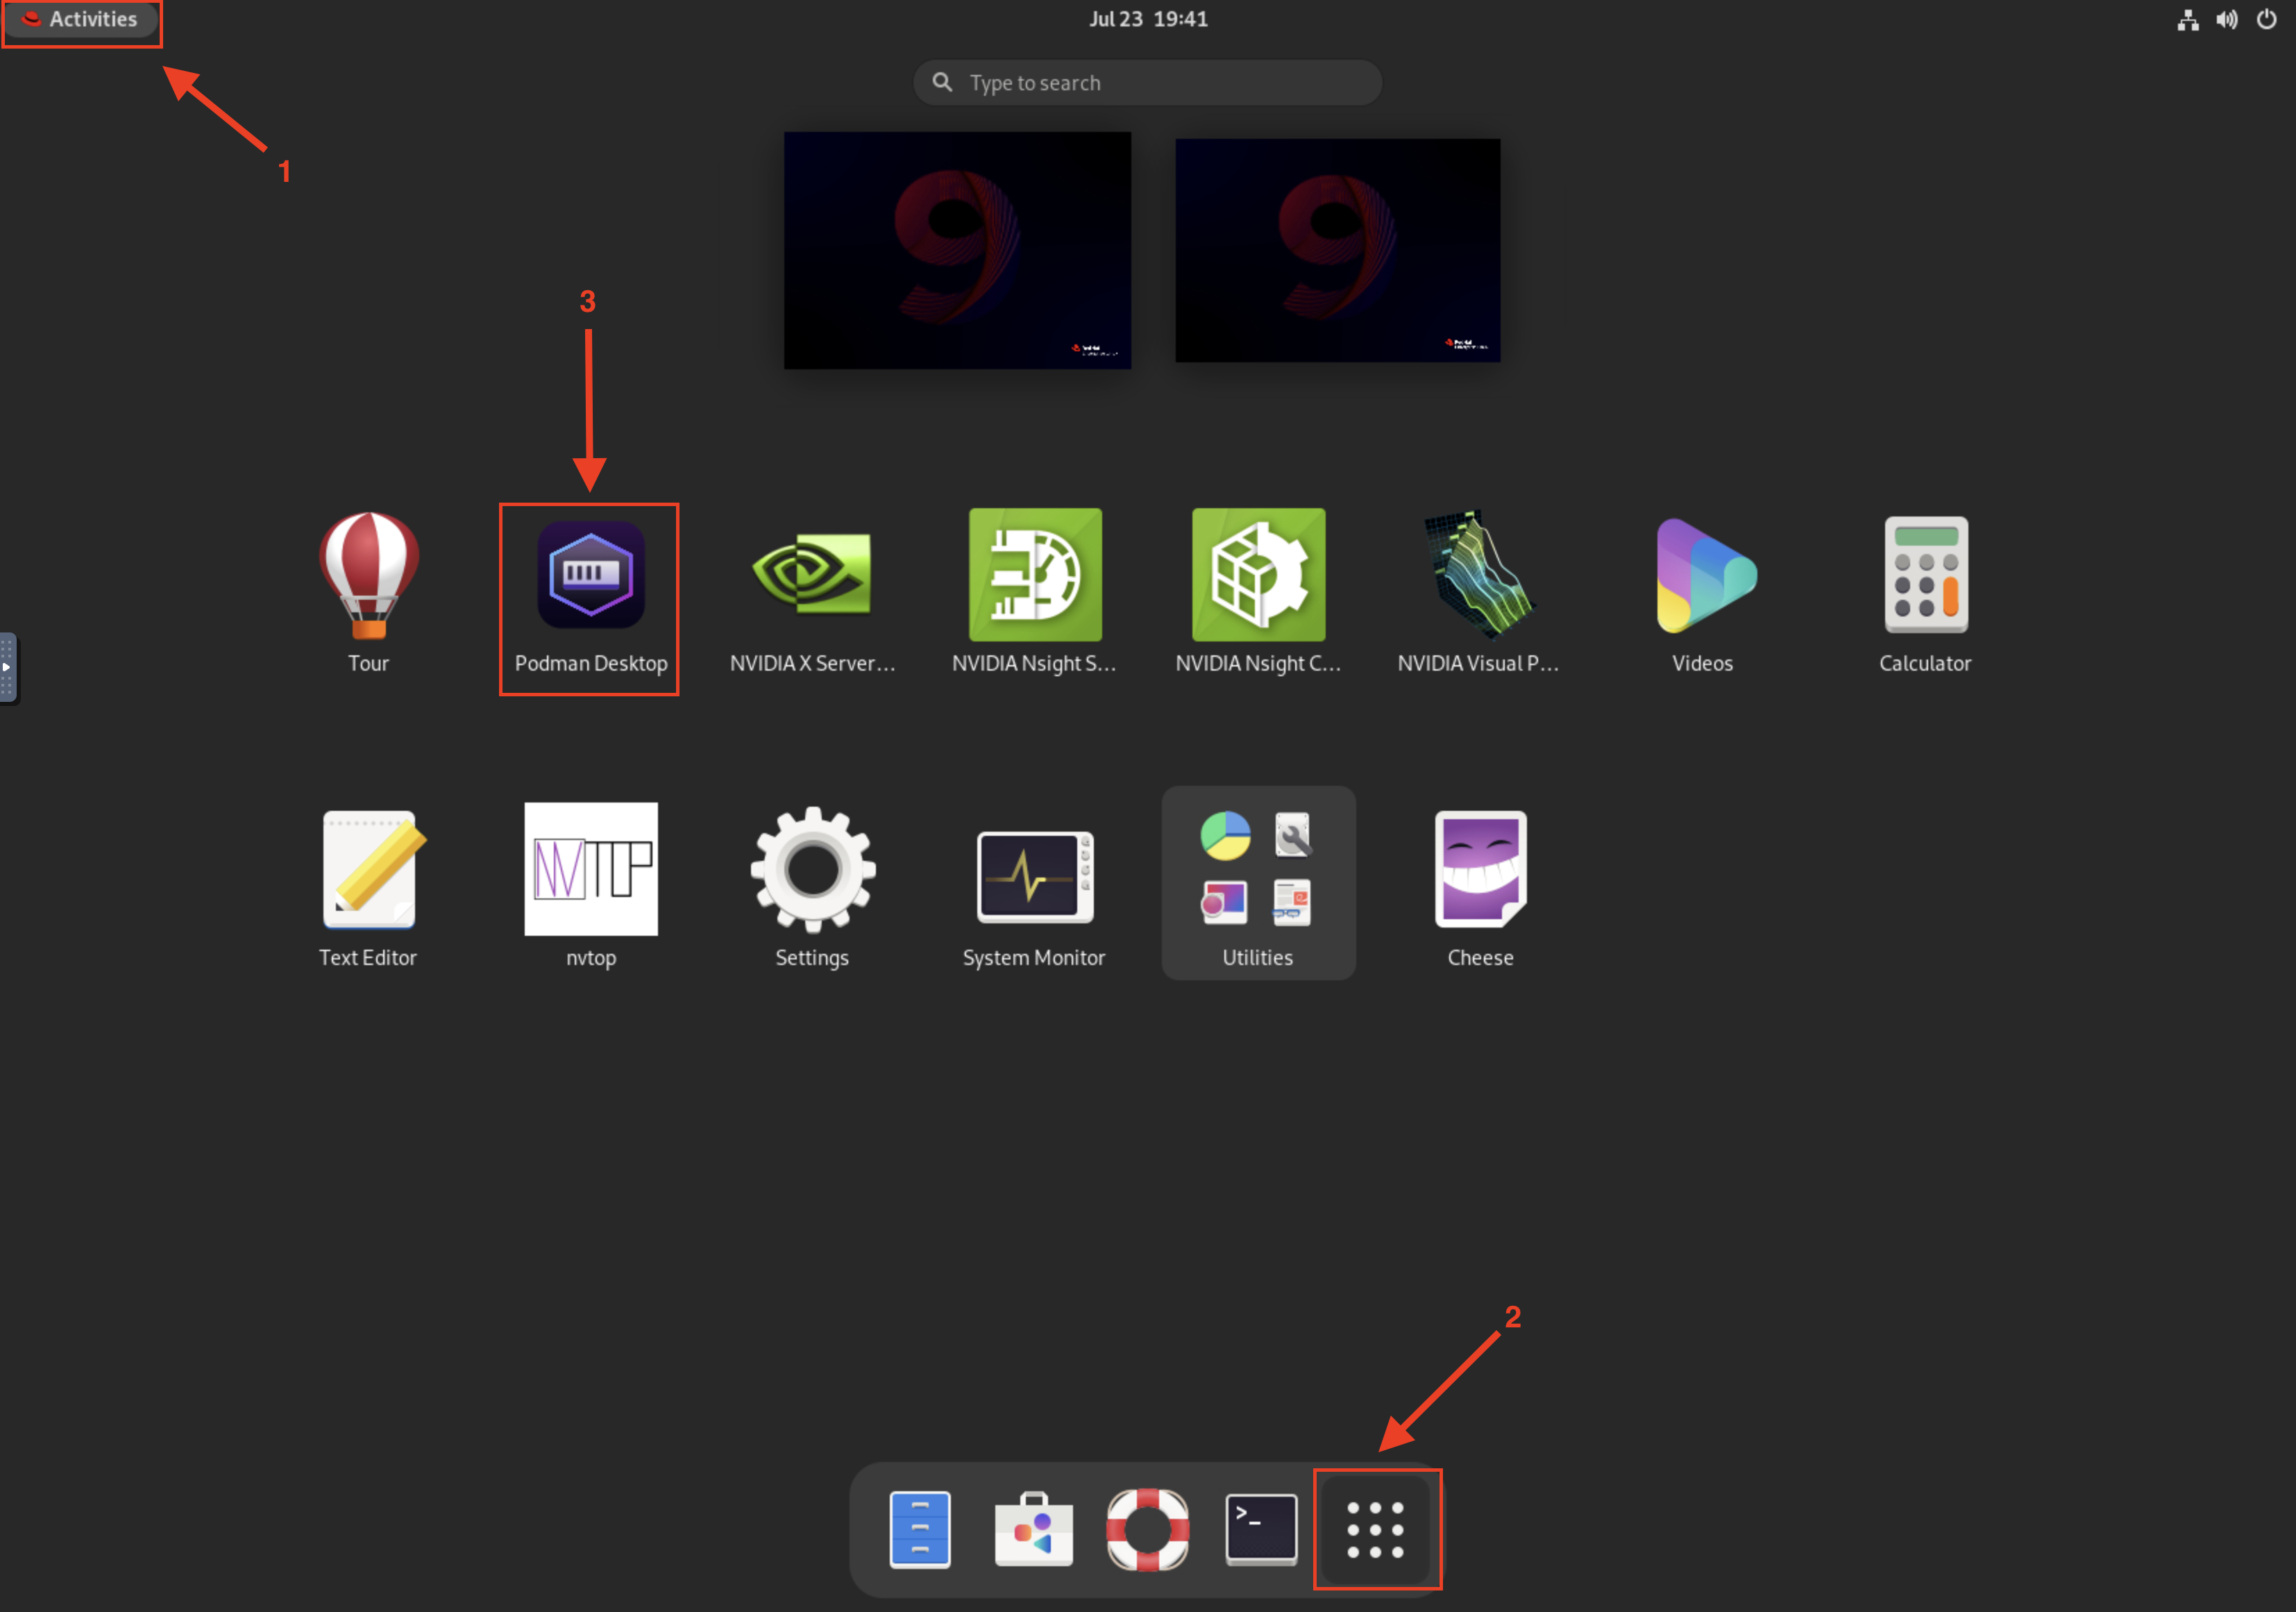
Task: Launch NVIDIA Nsight Systems
Action: click(1034, 592)
